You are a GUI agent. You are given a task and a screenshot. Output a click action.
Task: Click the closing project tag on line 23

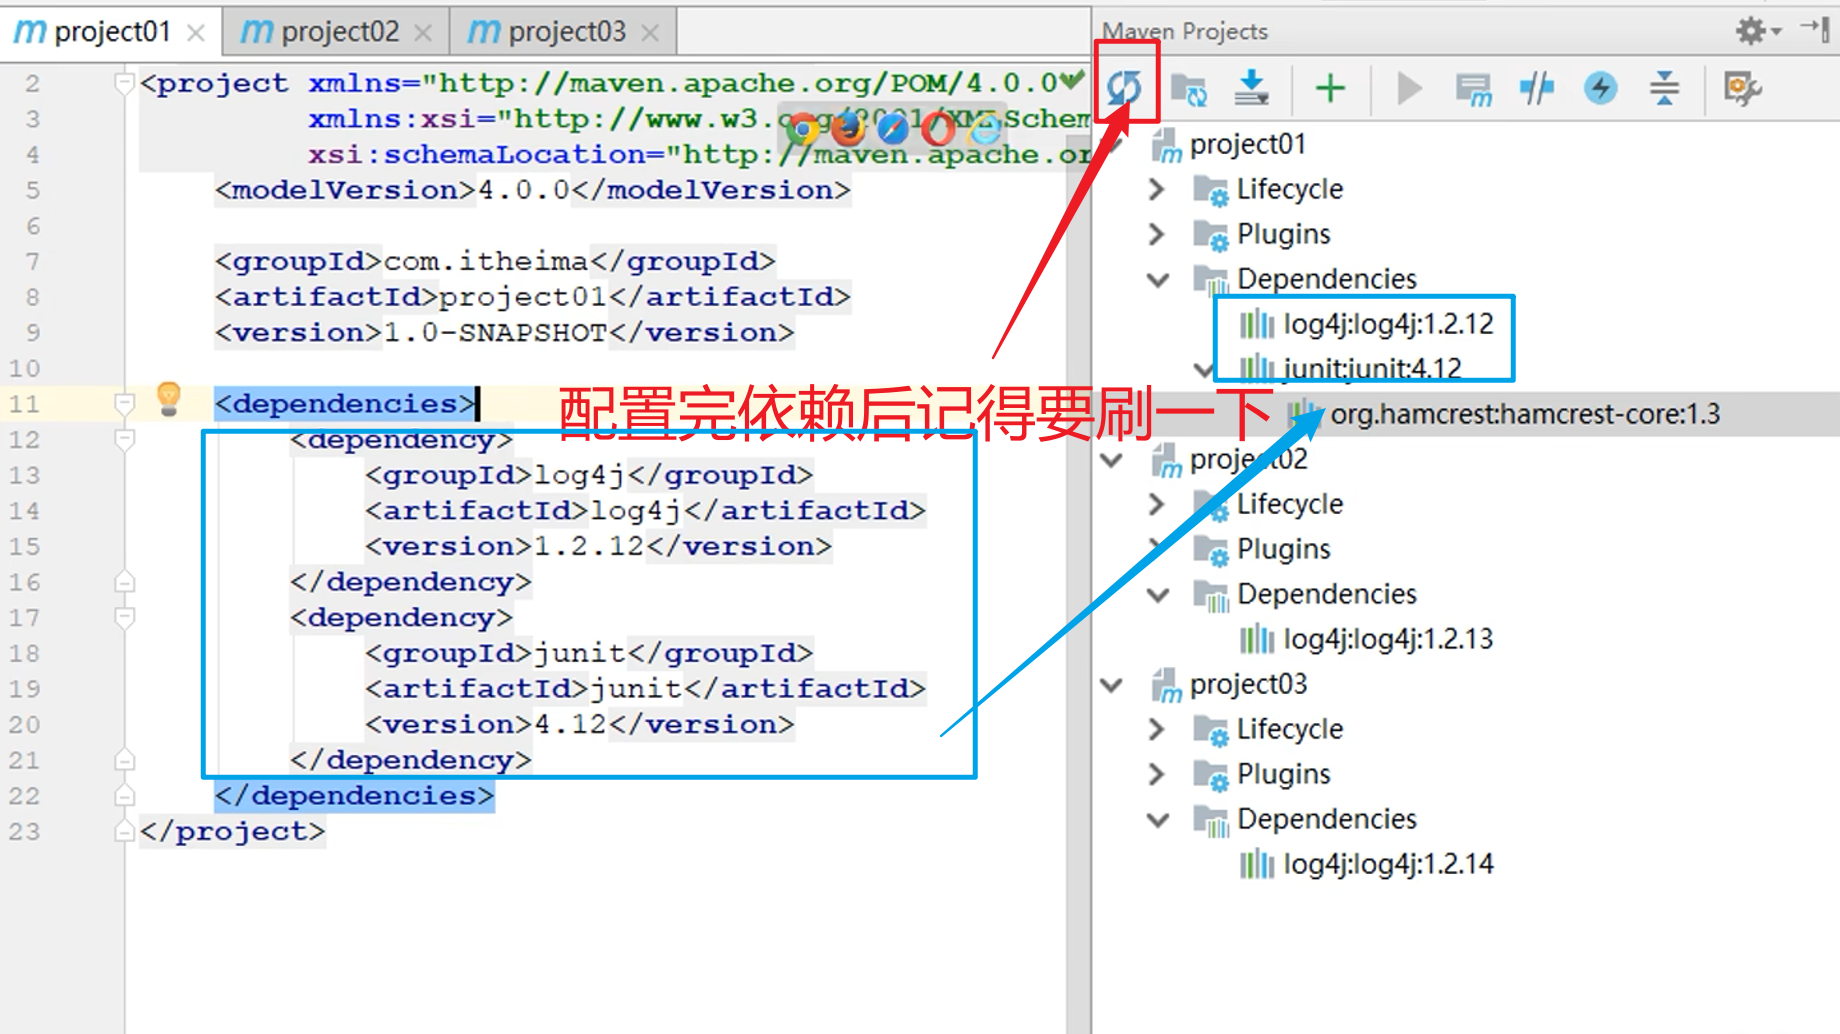click(232, 831)
